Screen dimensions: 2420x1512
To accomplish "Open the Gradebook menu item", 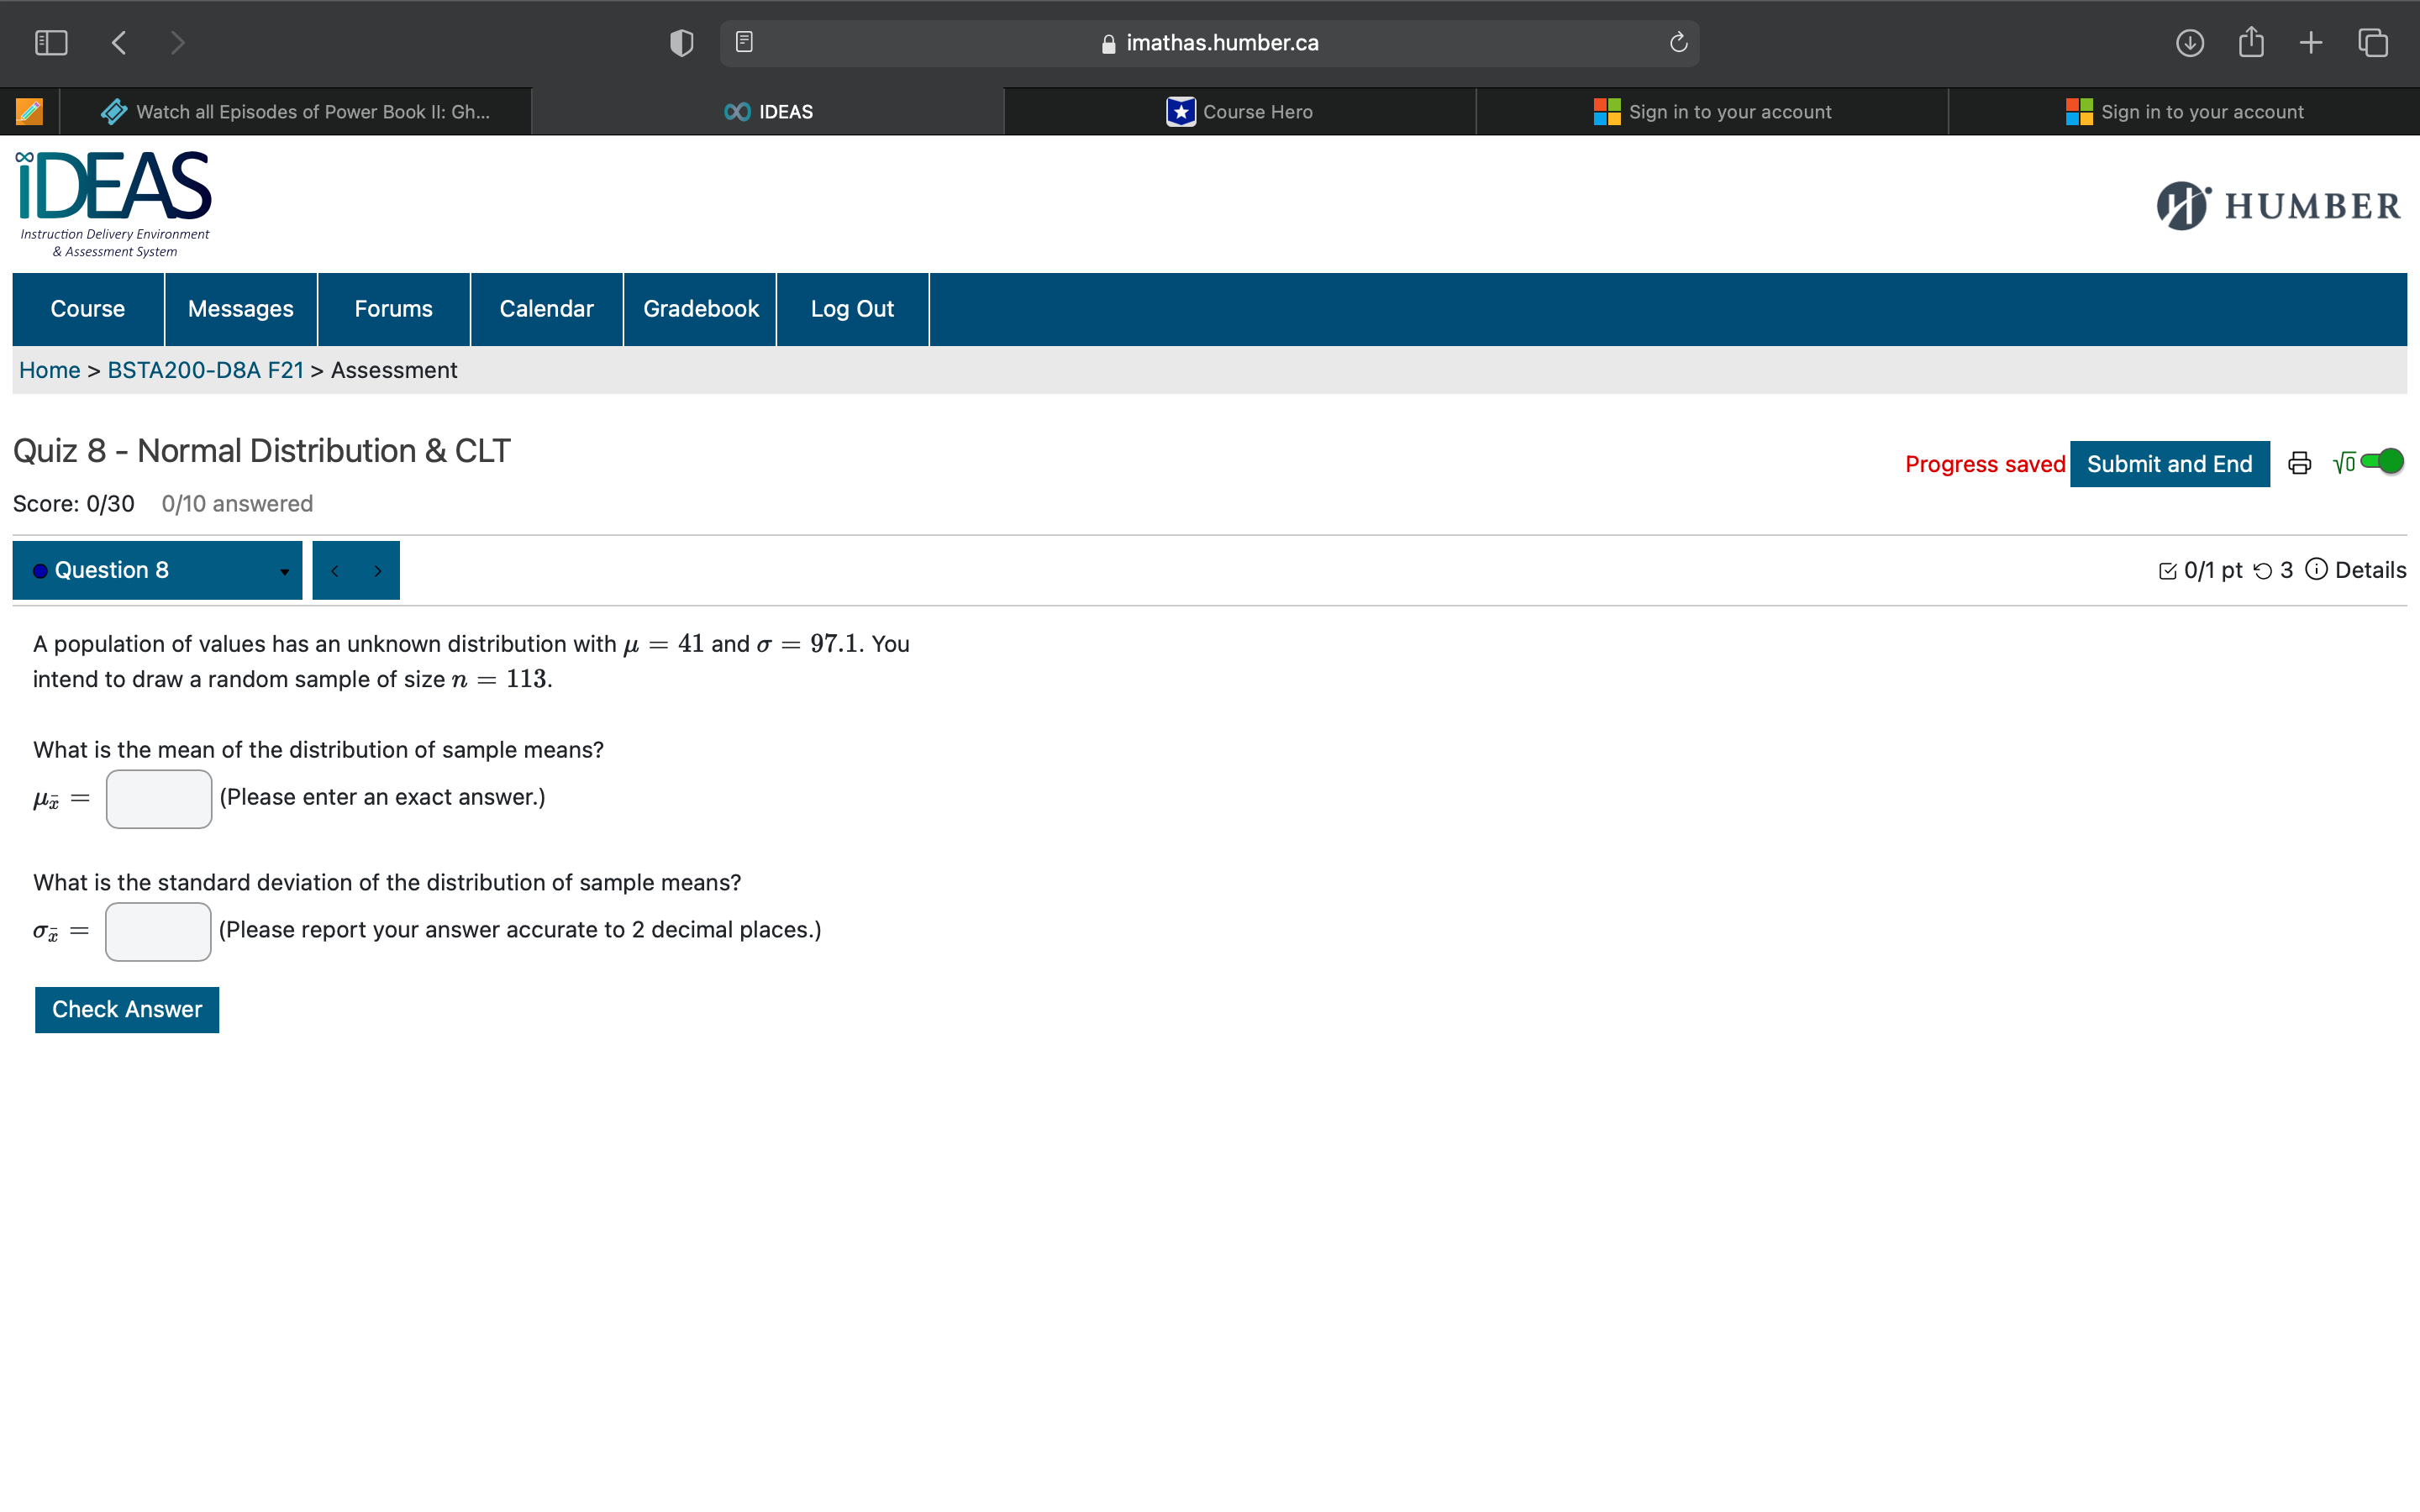I will 700,309.
